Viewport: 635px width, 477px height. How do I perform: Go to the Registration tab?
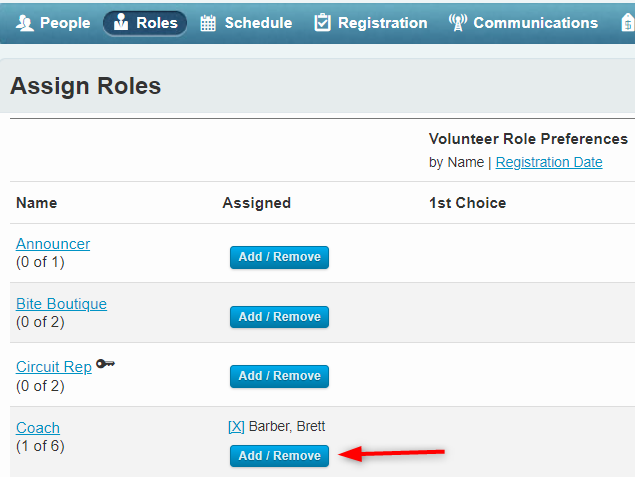coord(371,23)
